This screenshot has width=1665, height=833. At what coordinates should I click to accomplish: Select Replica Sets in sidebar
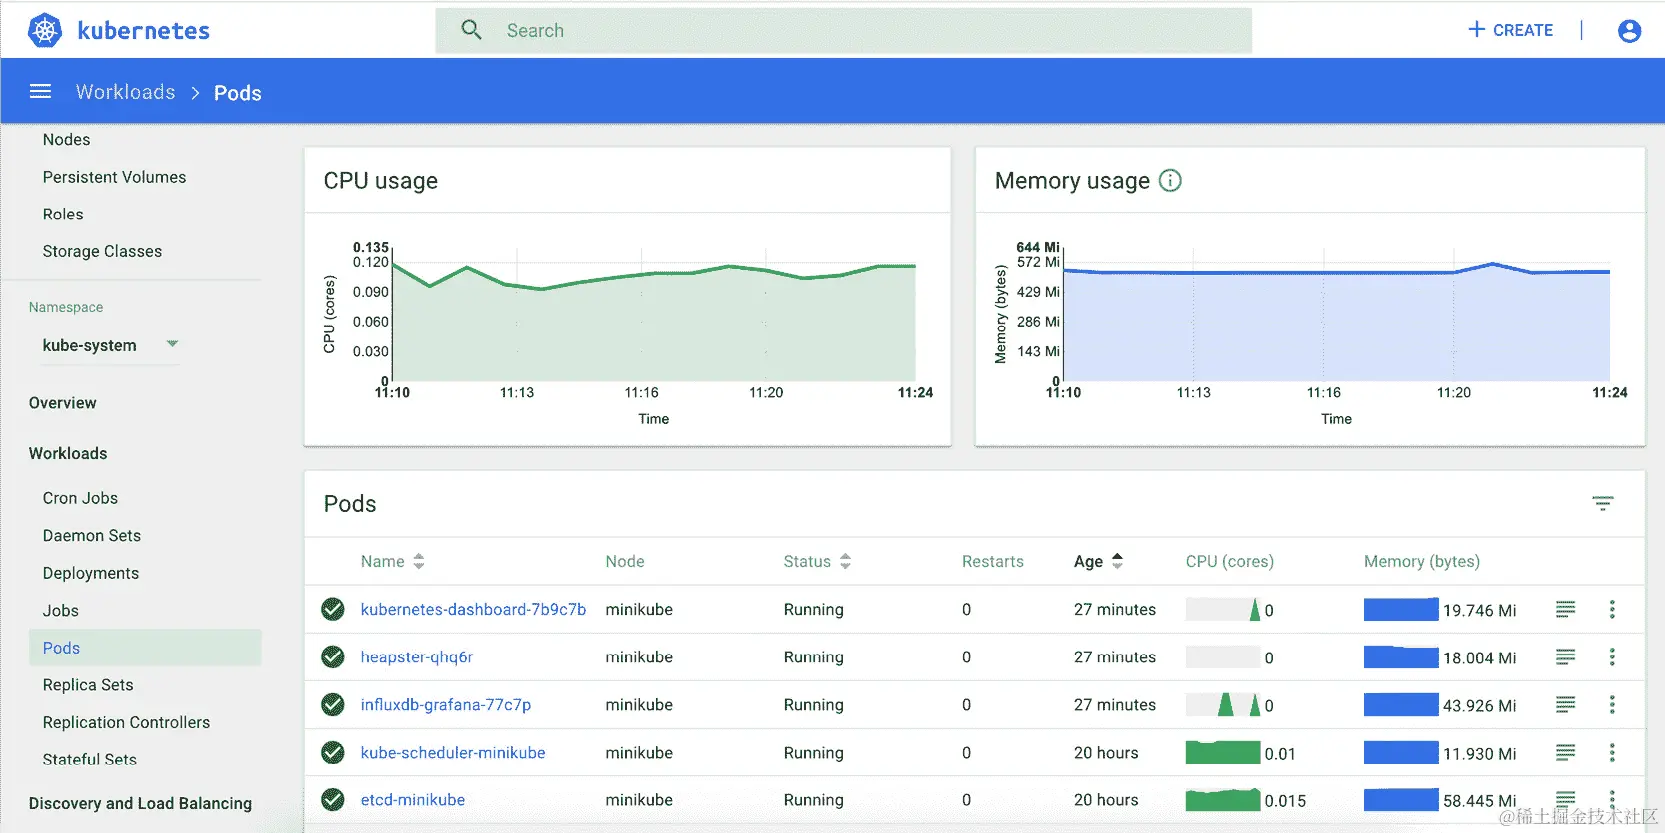click(88, 685)
